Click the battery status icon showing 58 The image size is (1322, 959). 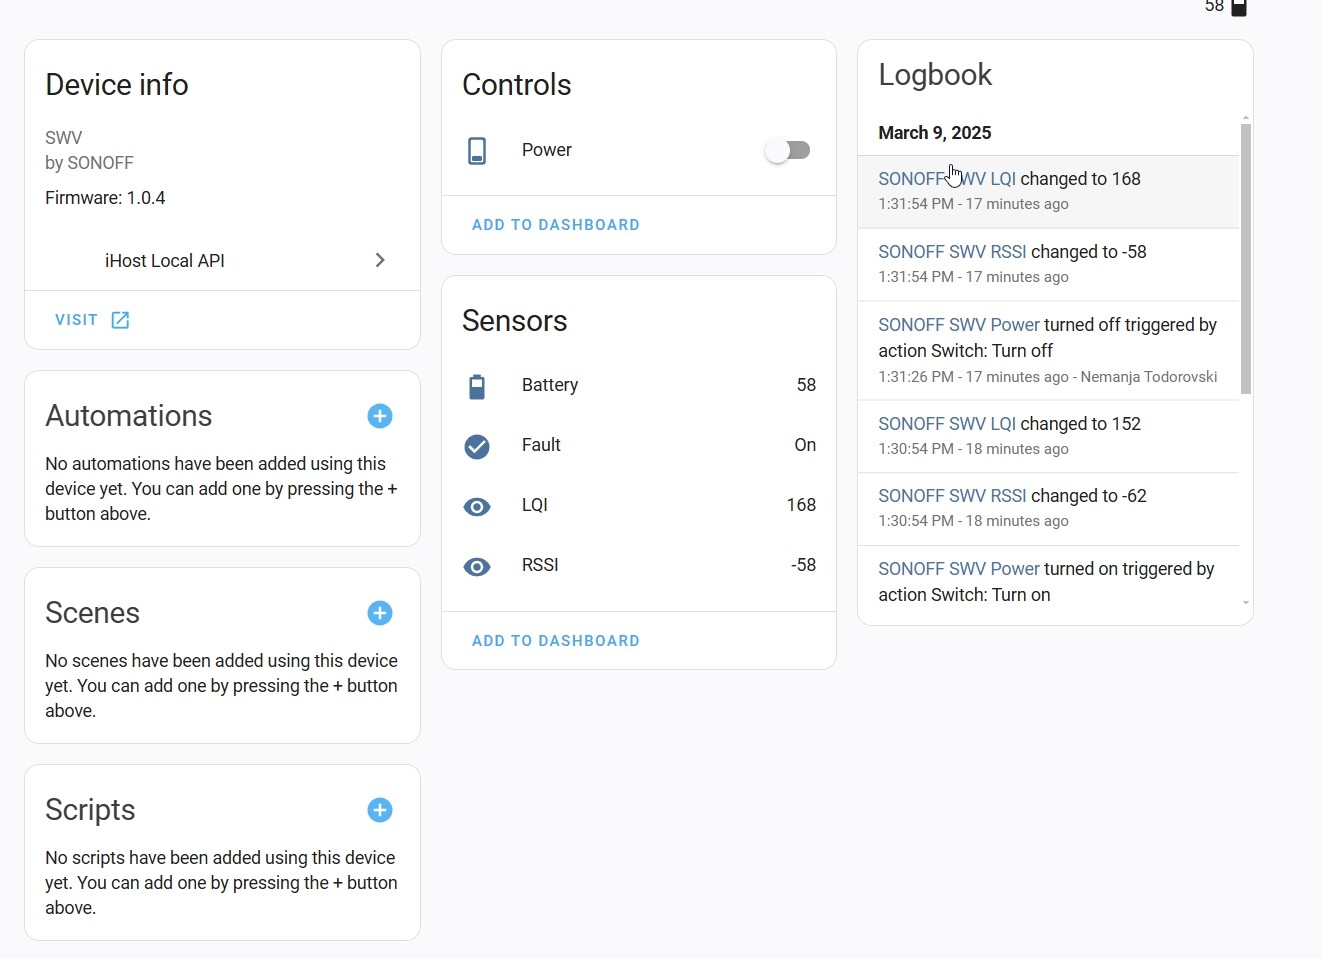(x=1238, y=8)
